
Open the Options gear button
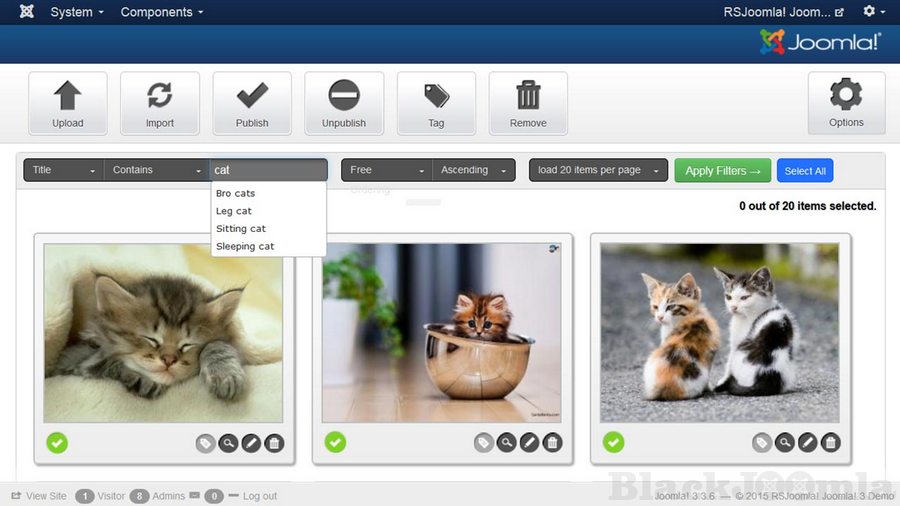846,103
